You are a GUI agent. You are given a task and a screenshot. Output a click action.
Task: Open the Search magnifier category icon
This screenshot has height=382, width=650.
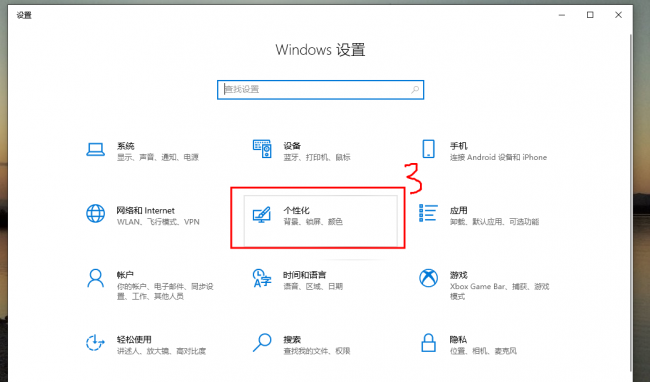click(262, 343)
